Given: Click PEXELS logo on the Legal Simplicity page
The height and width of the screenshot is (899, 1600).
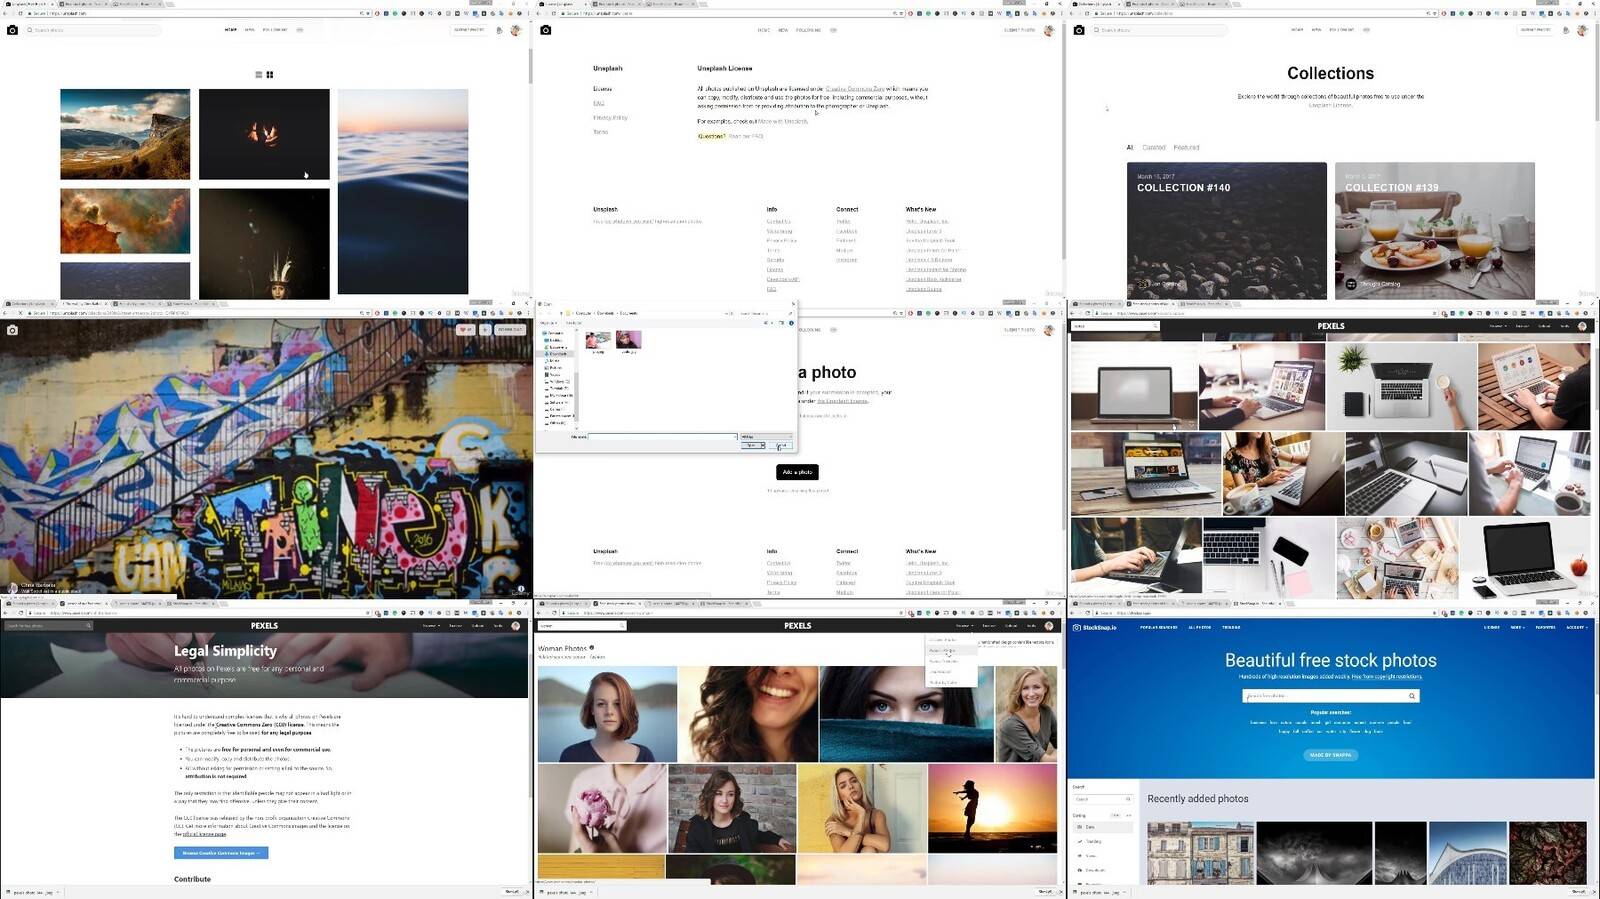Looking at the screenshot, I should click(264, 626).
